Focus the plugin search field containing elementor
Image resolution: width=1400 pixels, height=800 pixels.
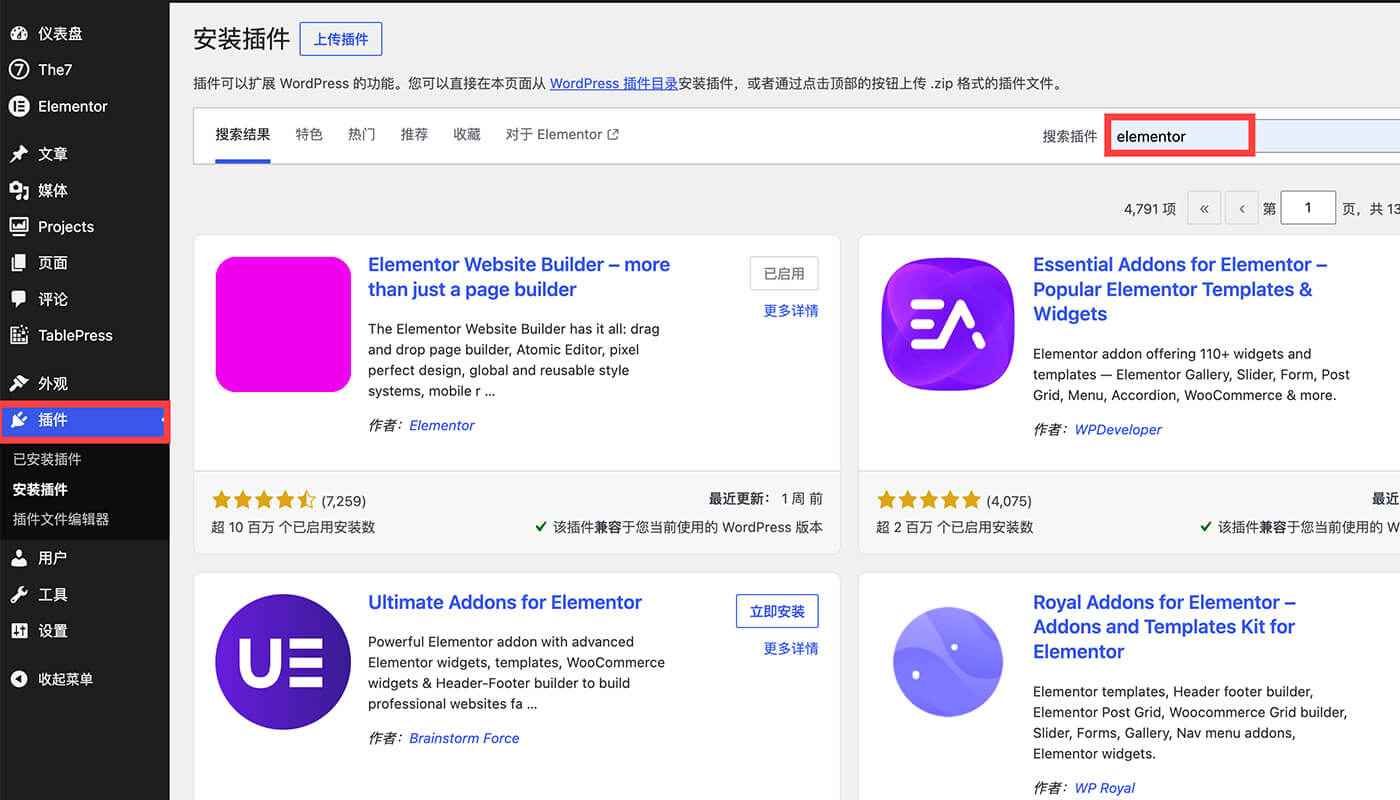(x=1253, y=136)
